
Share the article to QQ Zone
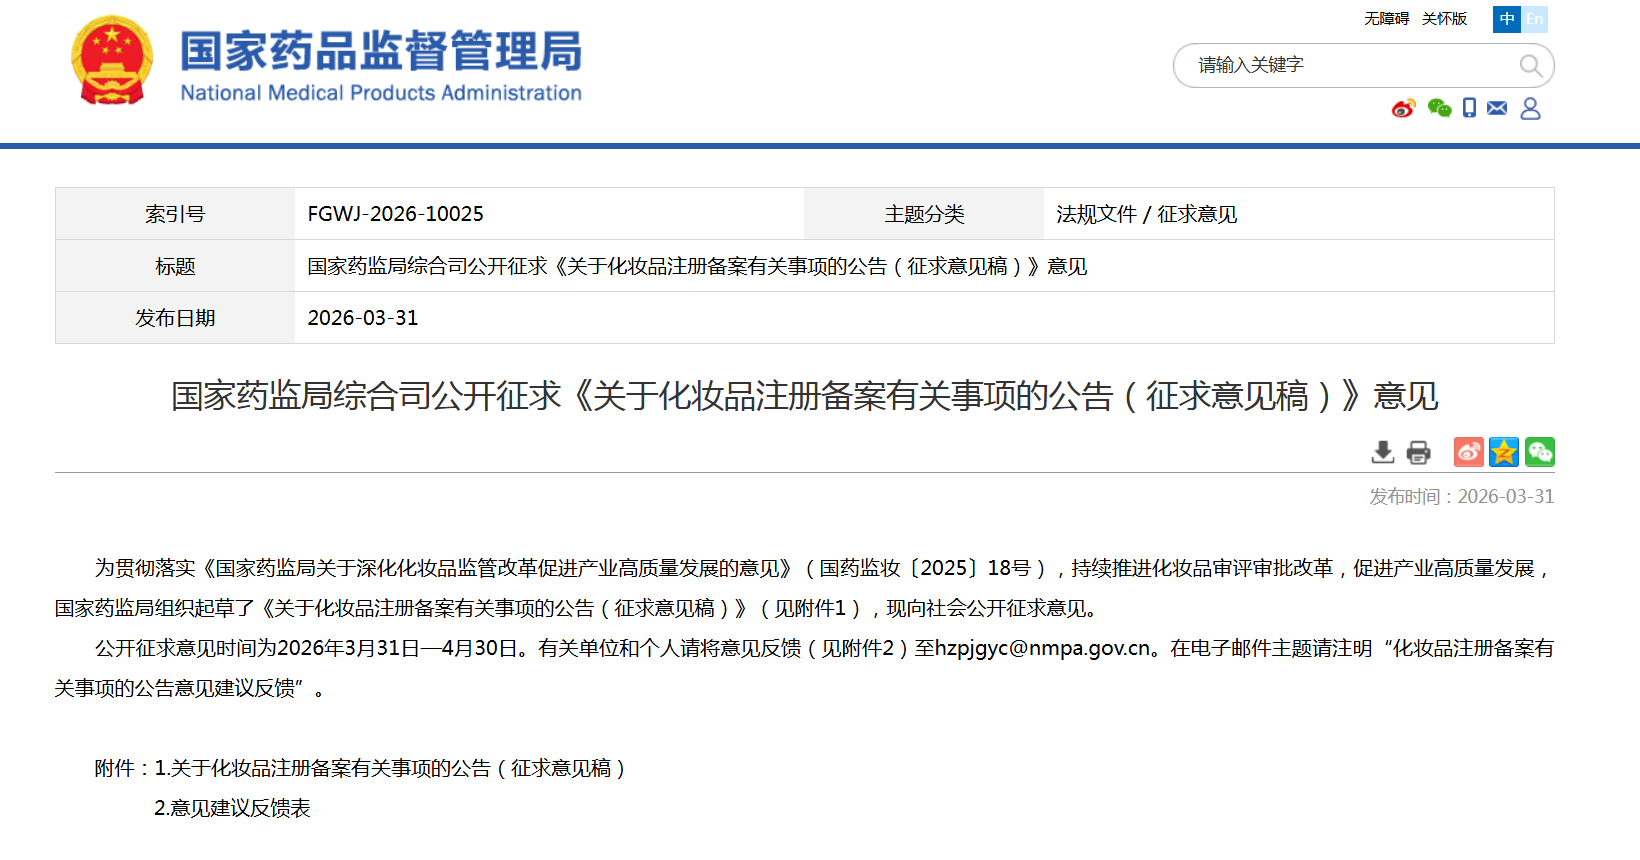tap(1503, 452)
